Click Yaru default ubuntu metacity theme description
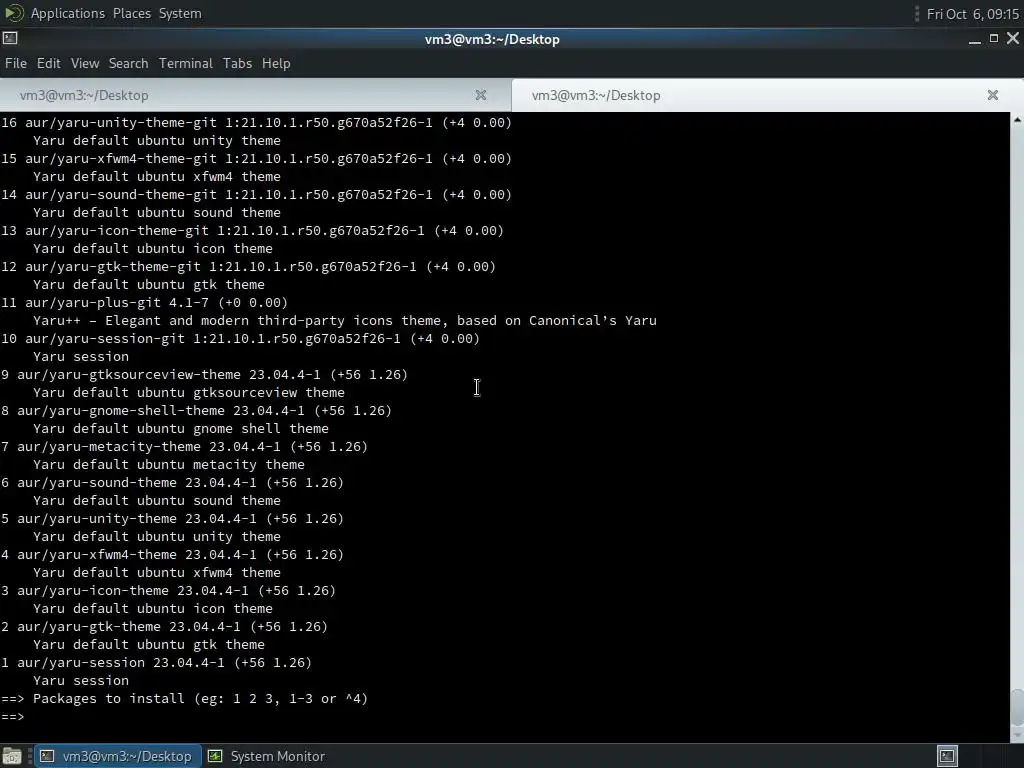Viewport: 1024px width, 768px height. pyautogui.click(x=168, y=464)
